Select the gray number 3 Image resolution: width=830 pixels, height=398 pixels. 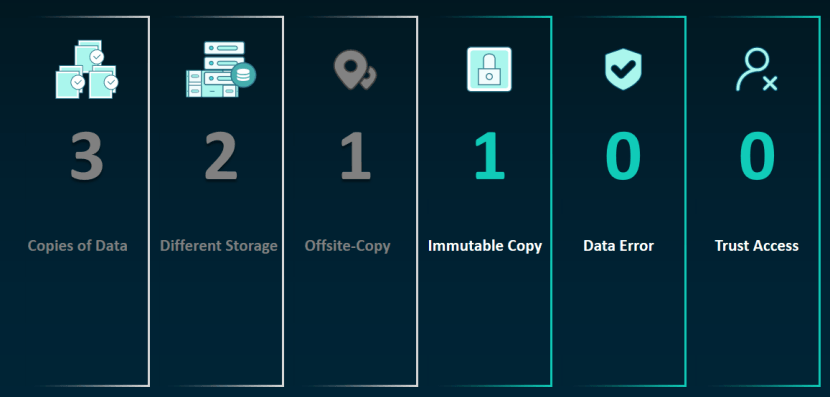(87, 156)
